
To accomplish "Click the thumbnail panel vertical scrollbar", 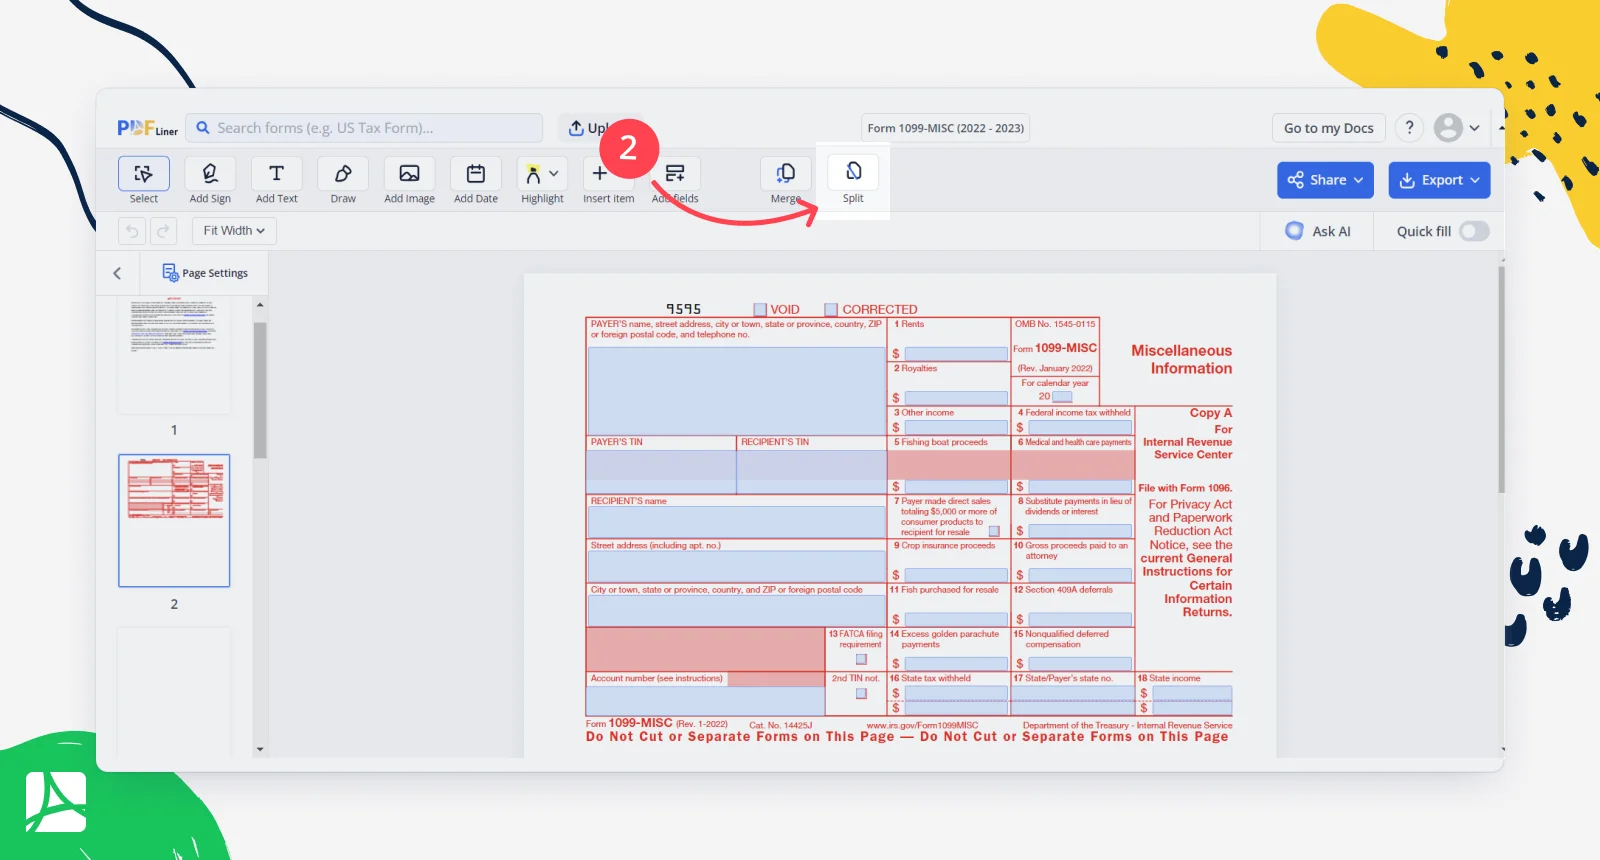I will [260, 390].
